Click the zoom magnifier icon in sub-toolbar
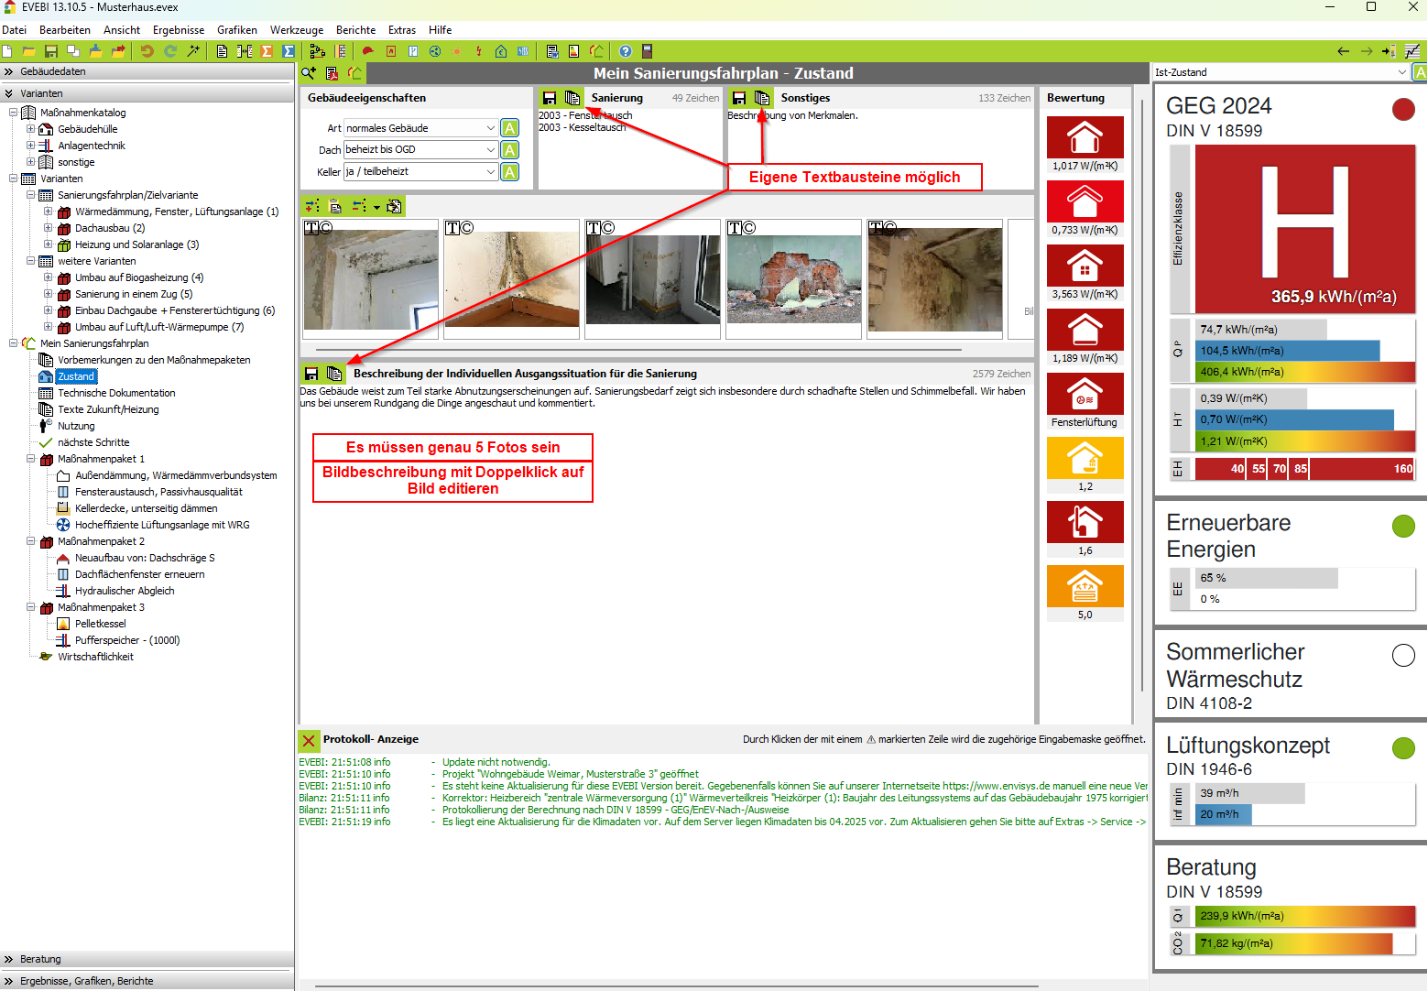The width and height of the screenshot is (1427, 991). coord(309,73)
